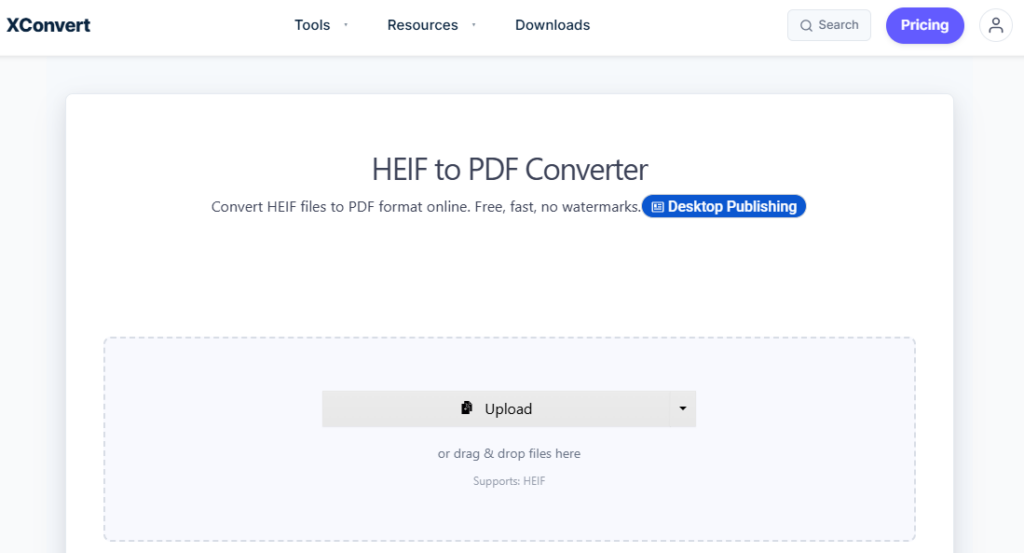This screenshot has height=553, width=1024.
Task: Click the 'Supports: HEIF' text
Action: coord(509,481)
